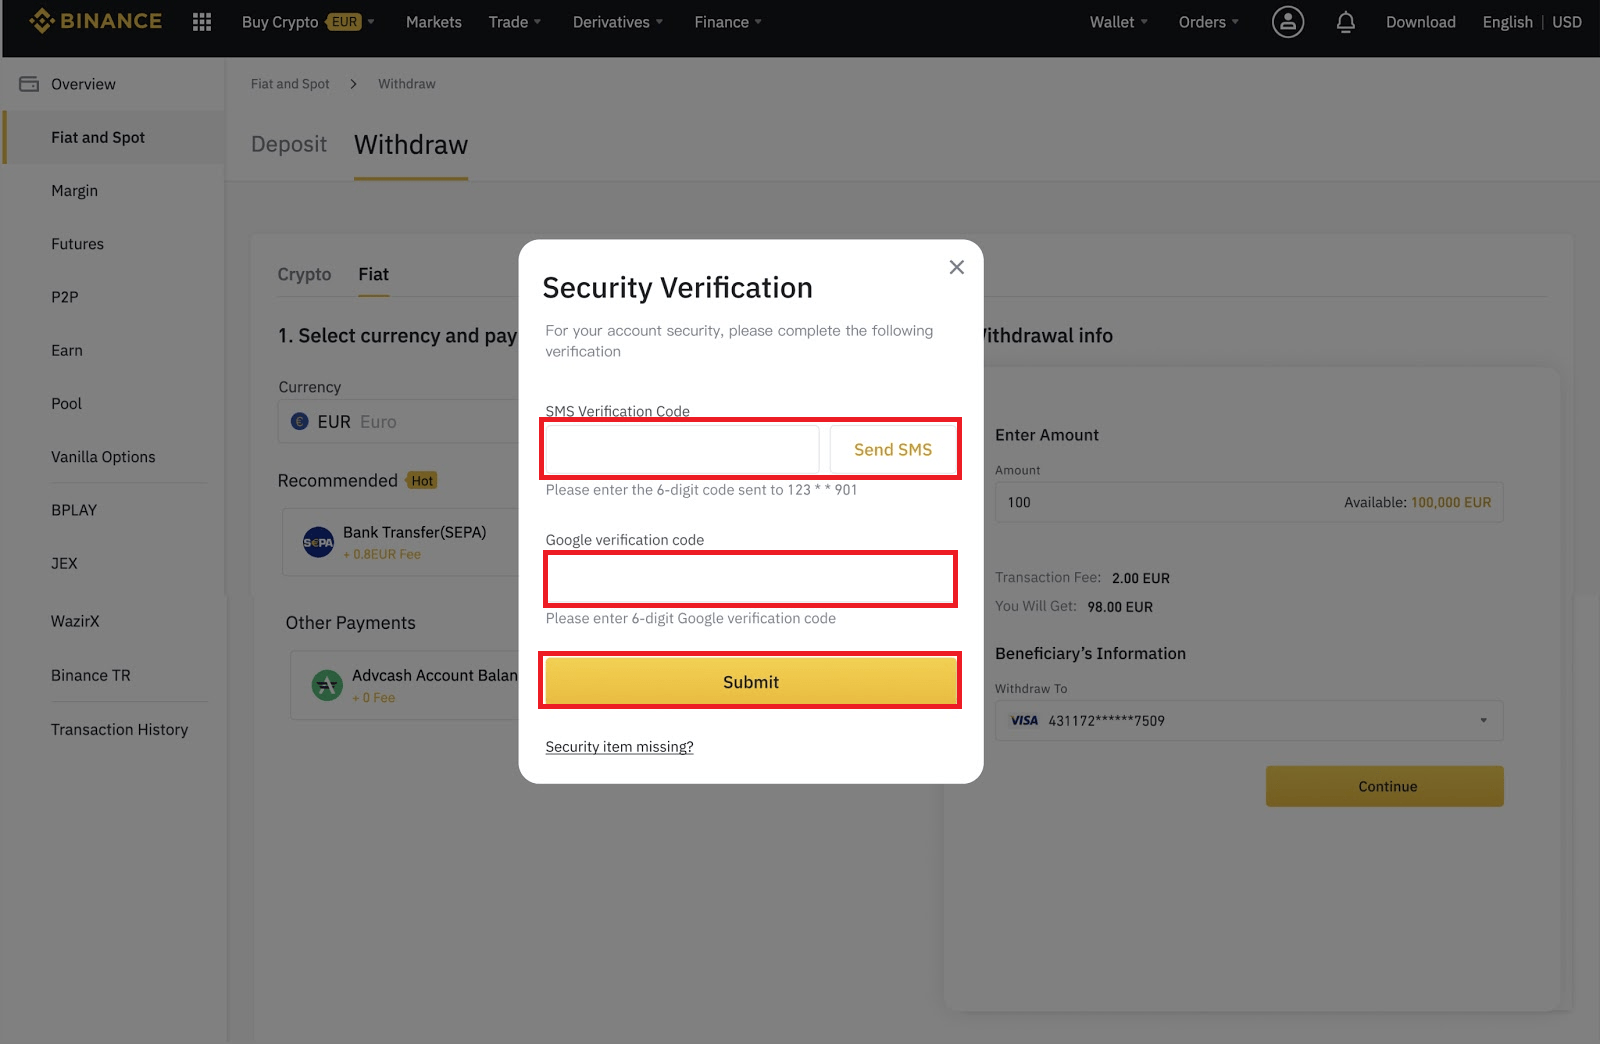
Task: Change display currency USD
Action: tap(1566, 22)
